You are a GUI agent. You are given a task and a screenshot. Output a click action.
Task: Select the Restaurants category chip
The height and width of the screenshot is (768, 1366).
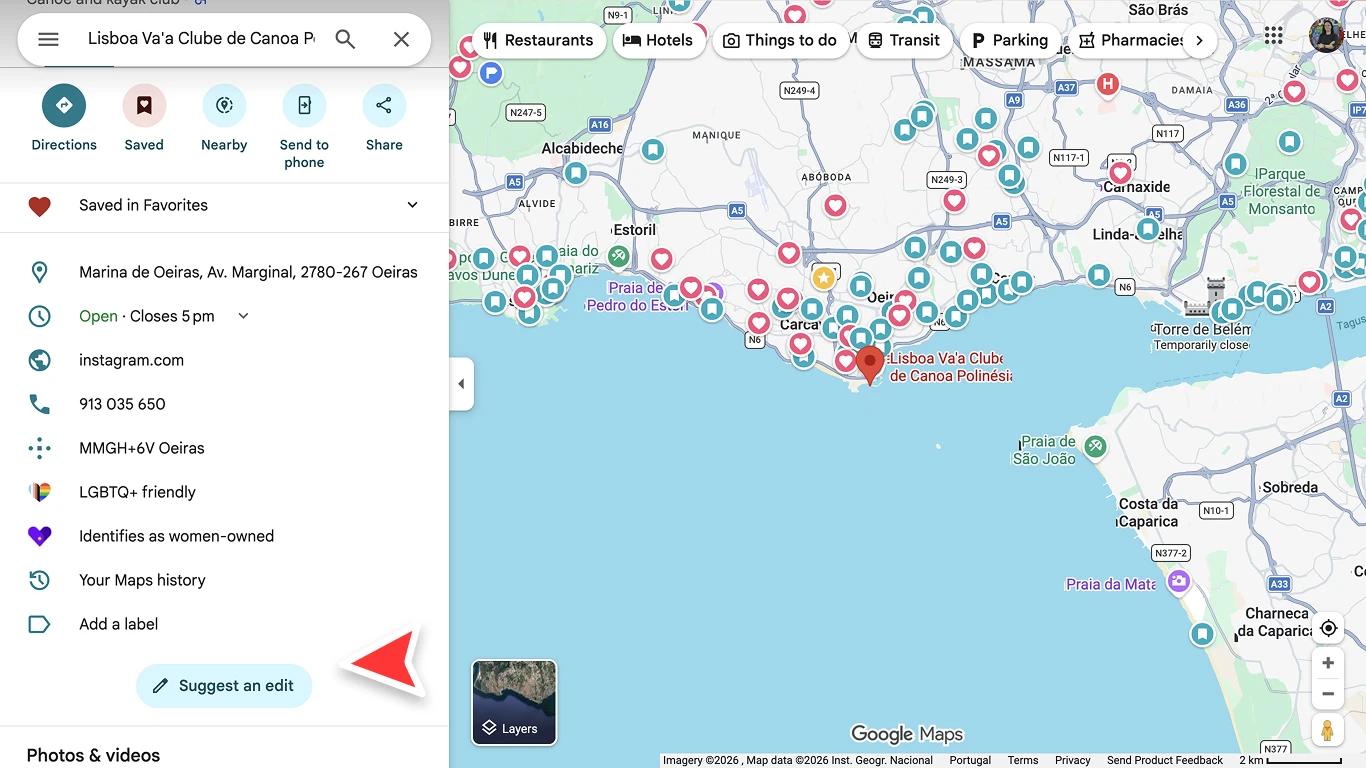538,40
